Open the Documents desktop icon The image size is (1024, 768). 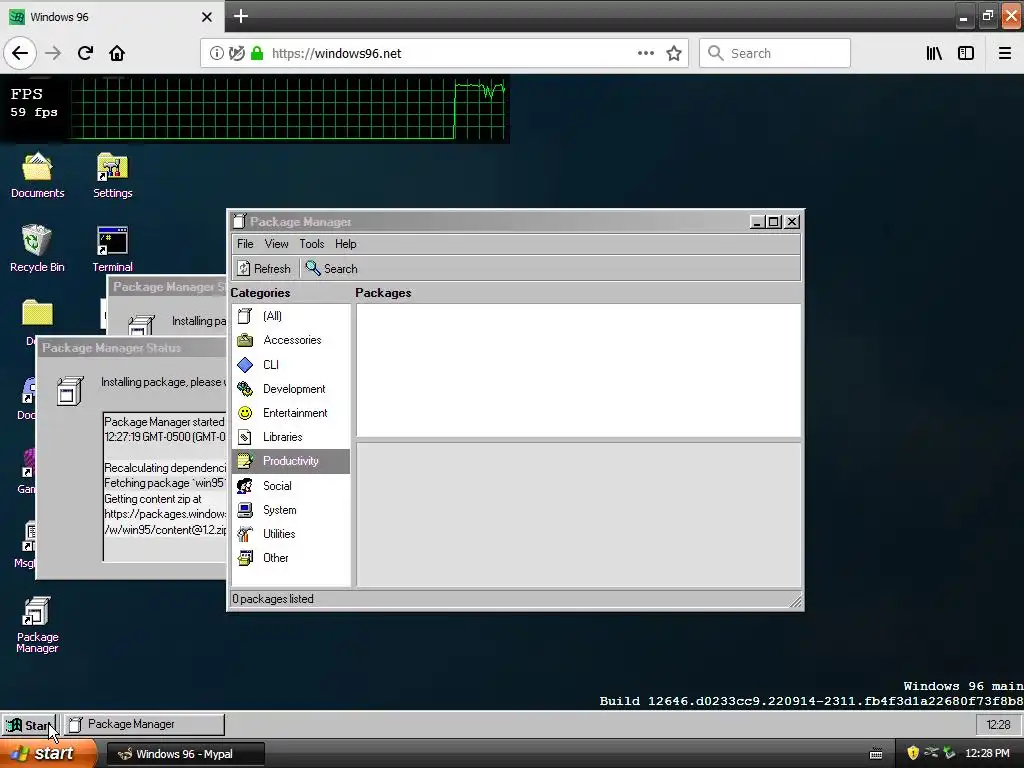pos(37,174)
